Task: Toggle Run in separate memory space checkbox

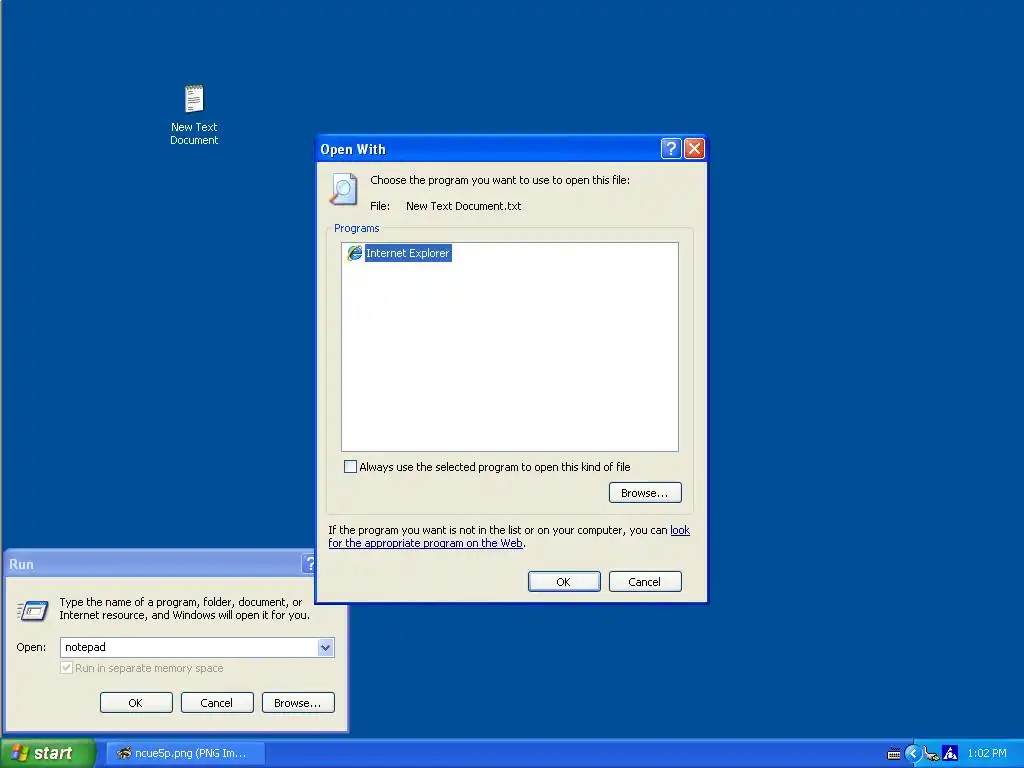Action: (66, 667)
